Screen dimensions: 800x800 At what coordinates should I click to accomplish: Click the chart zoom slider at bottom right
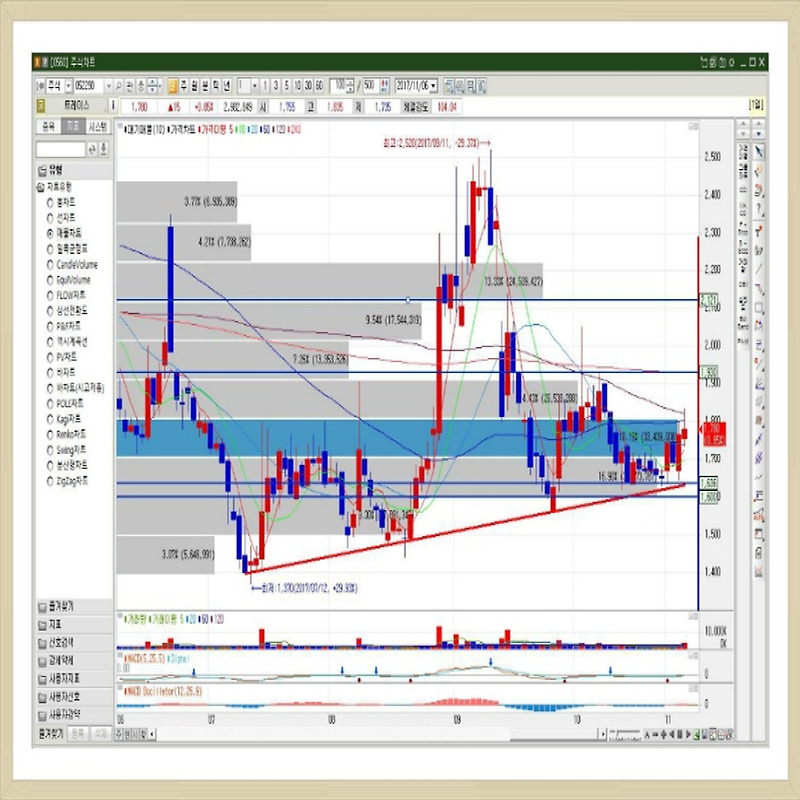coord(625,734)
